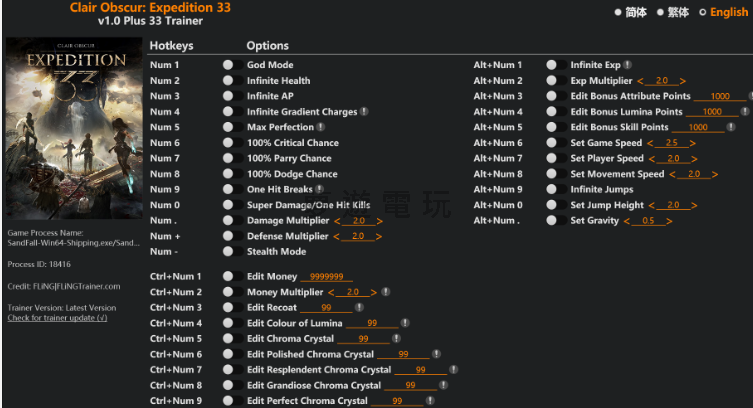
Task: Click info icon beside Max Perfection
Action: point(320,127)
